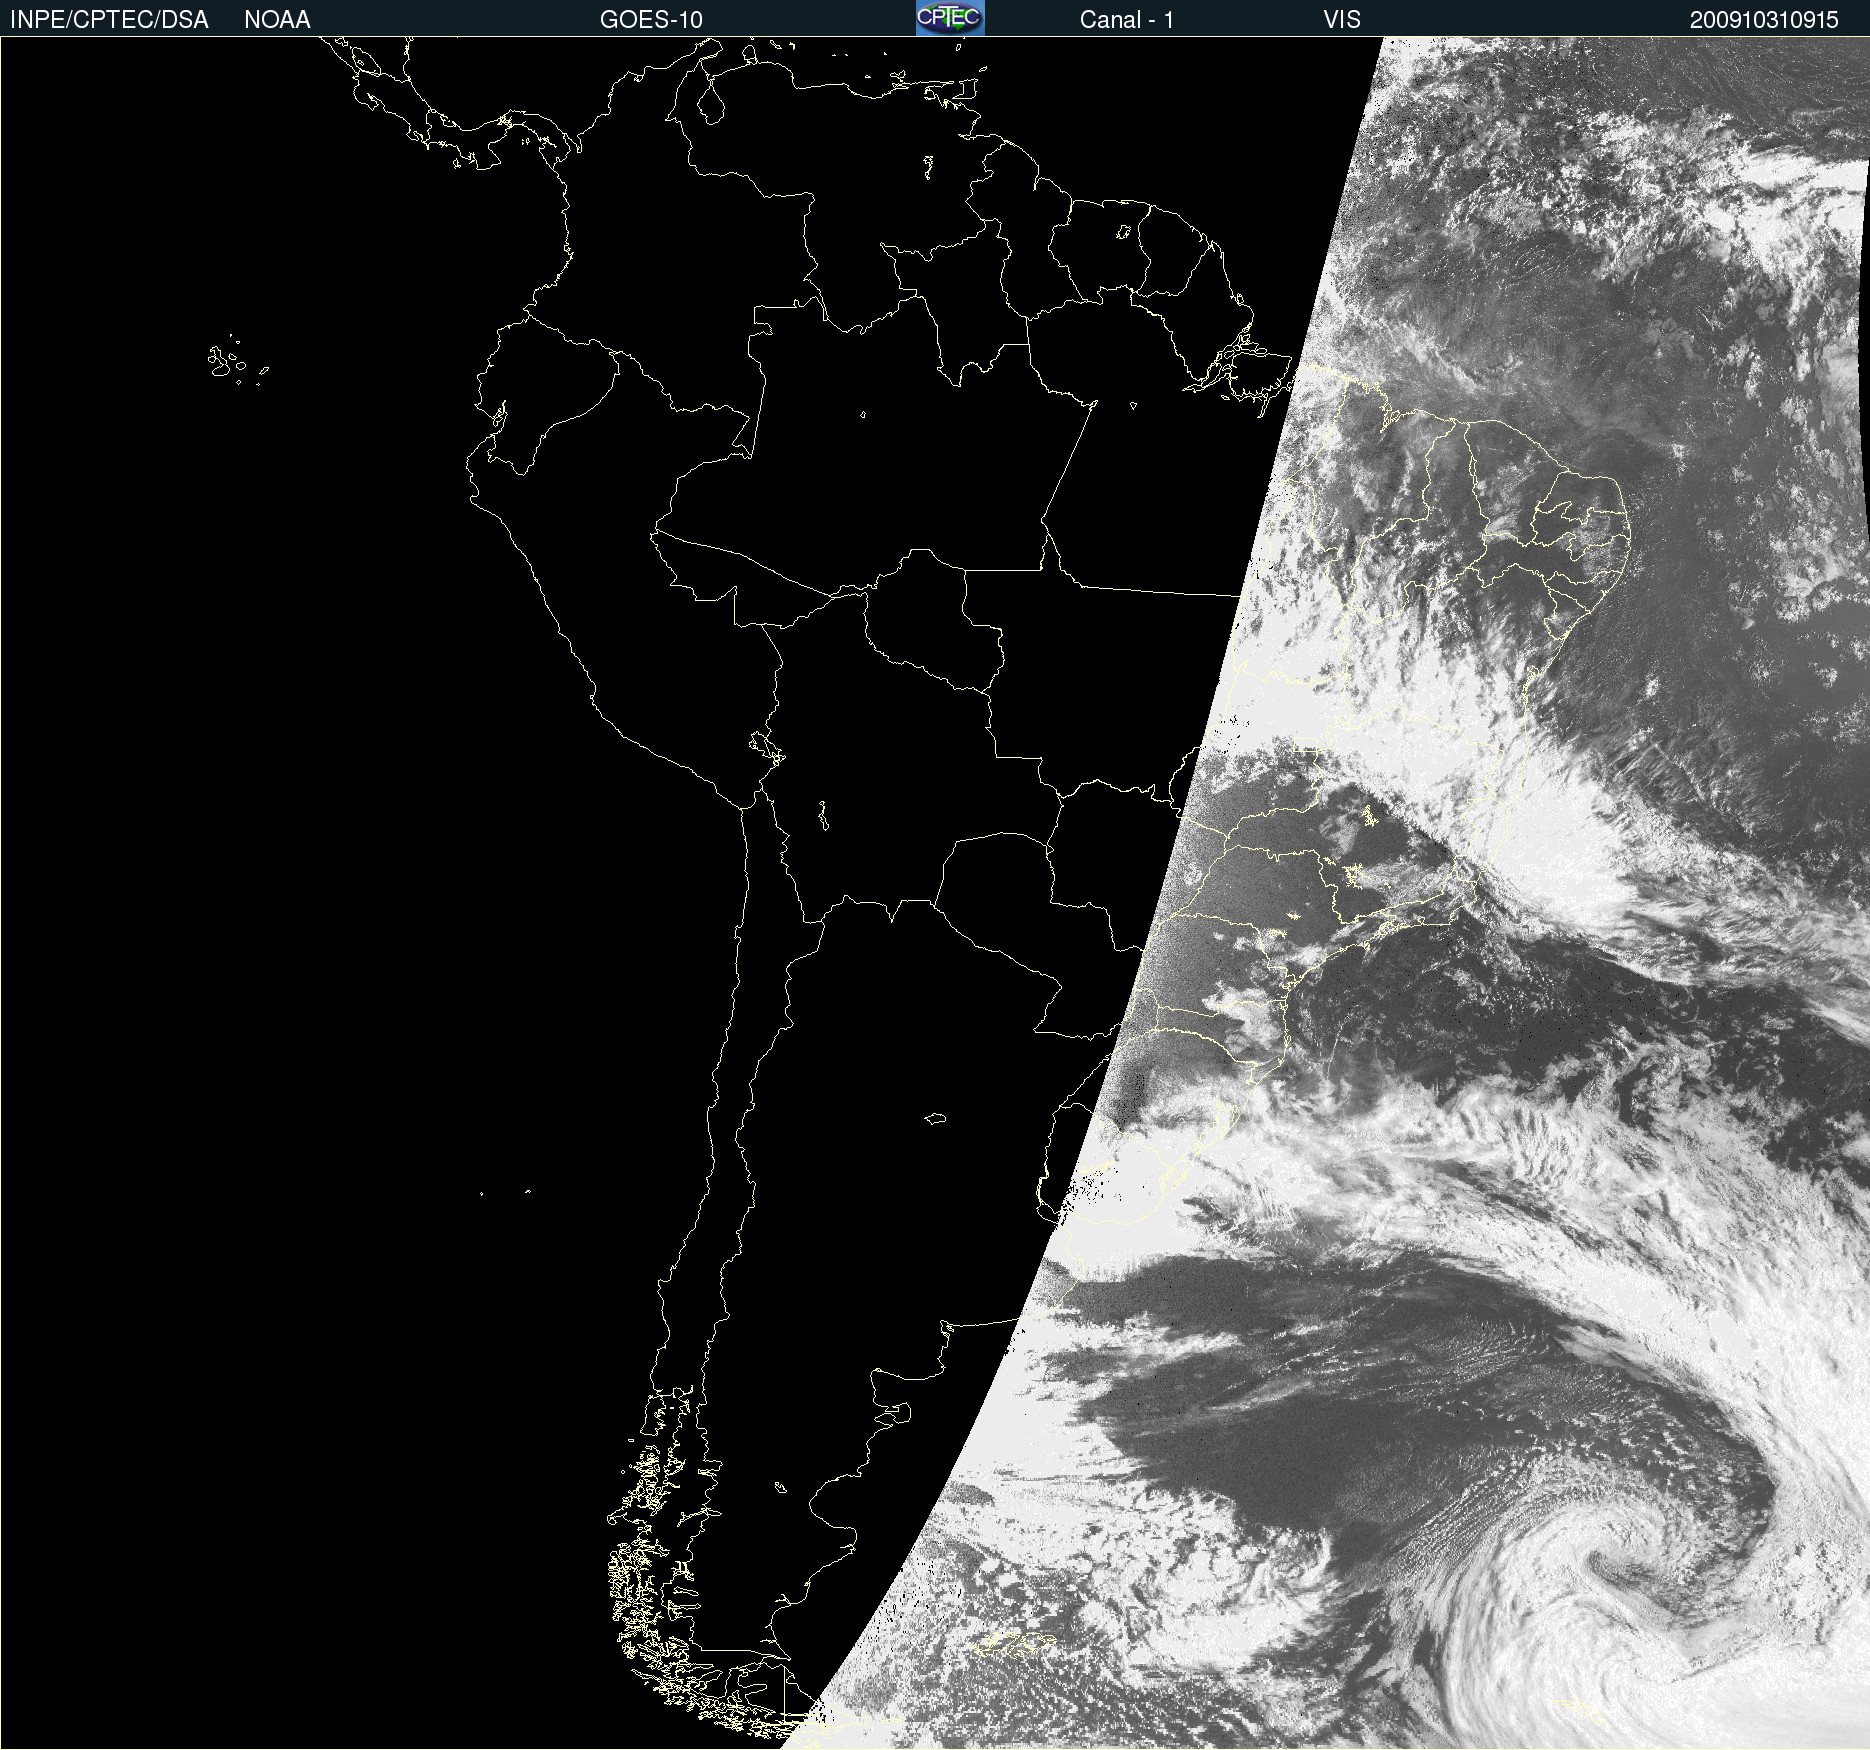Viewport: 1870px width, 1750px height.
Task: Click the 200910310915 timestamp
Action: point(1764,20)
